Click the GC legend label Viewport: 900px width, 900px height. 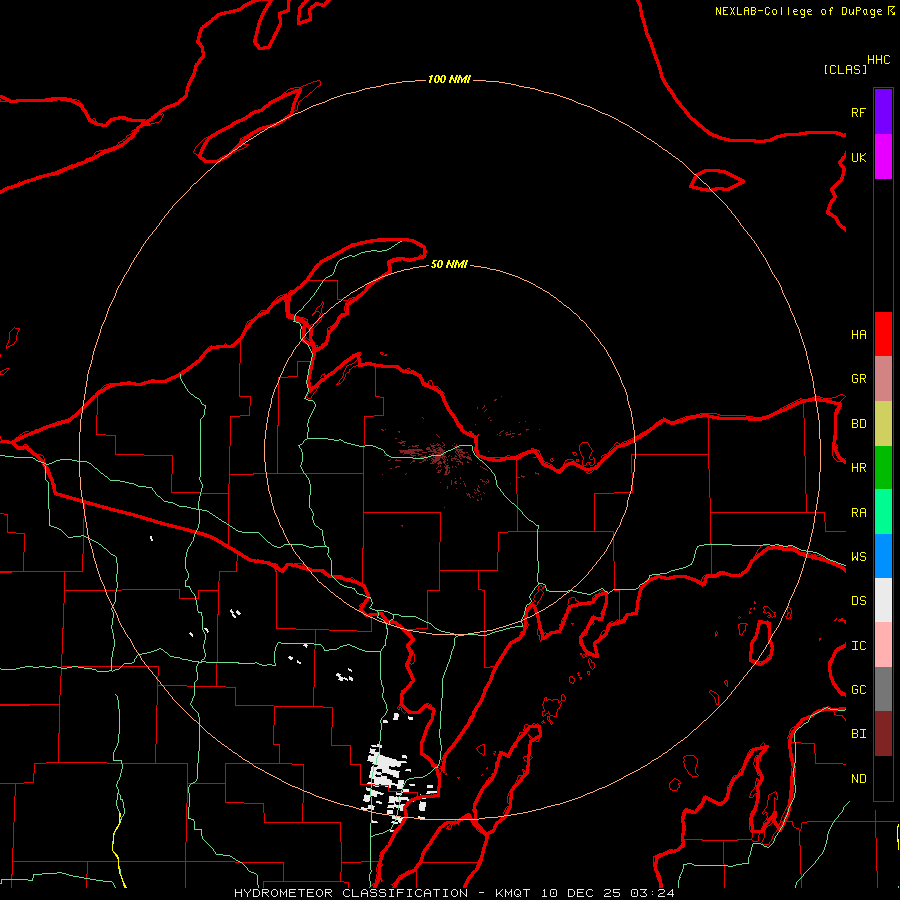tap(858, 689)
